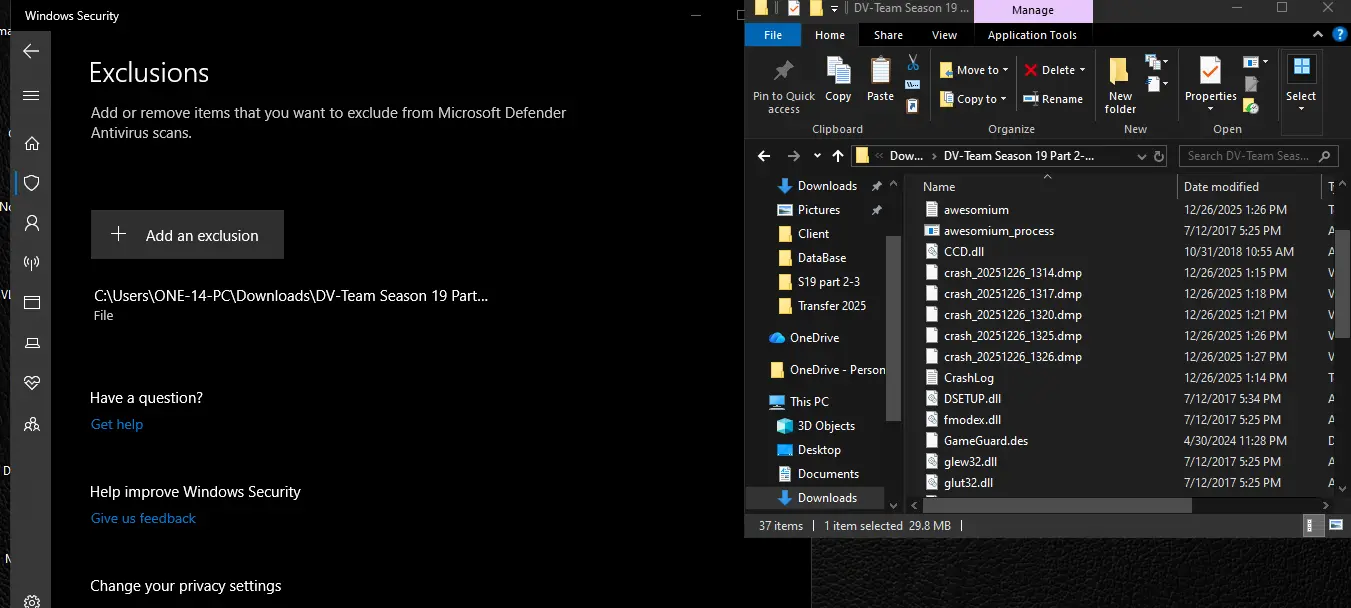
Task: Go back in Windows Security
Action: [31, 51]
